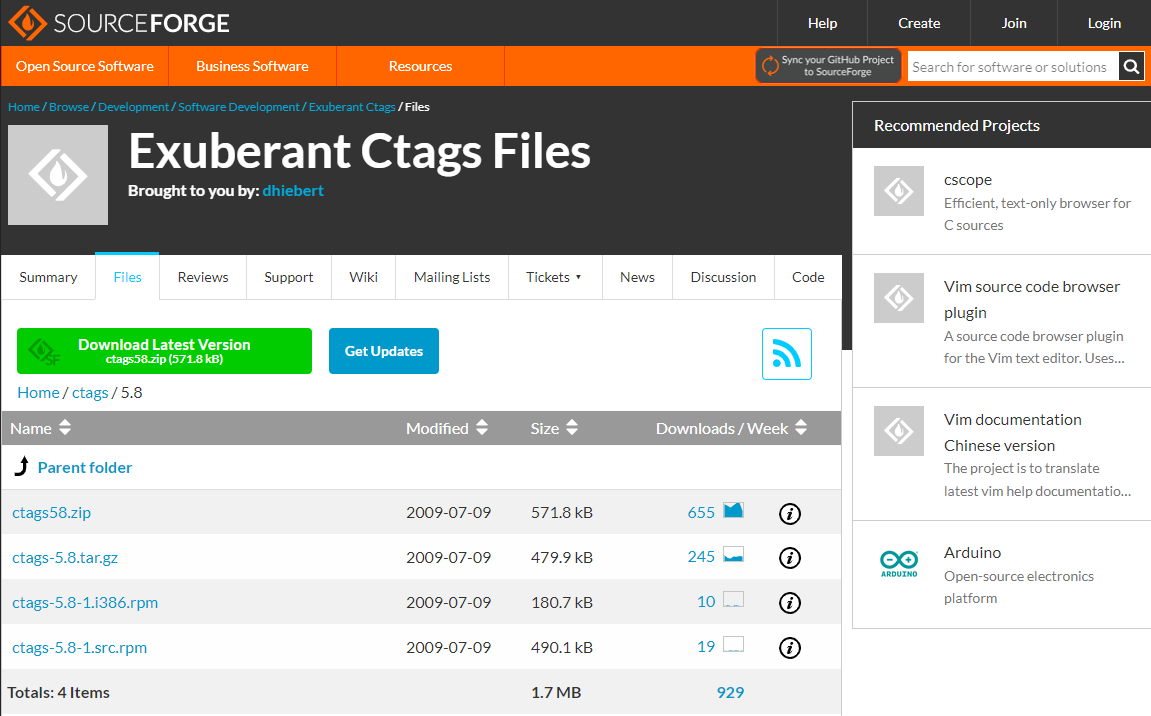This screenshot has width=1151, height=716.
Task: Expand the Tickets dropdown tab
Action: (x=553, y=277)
